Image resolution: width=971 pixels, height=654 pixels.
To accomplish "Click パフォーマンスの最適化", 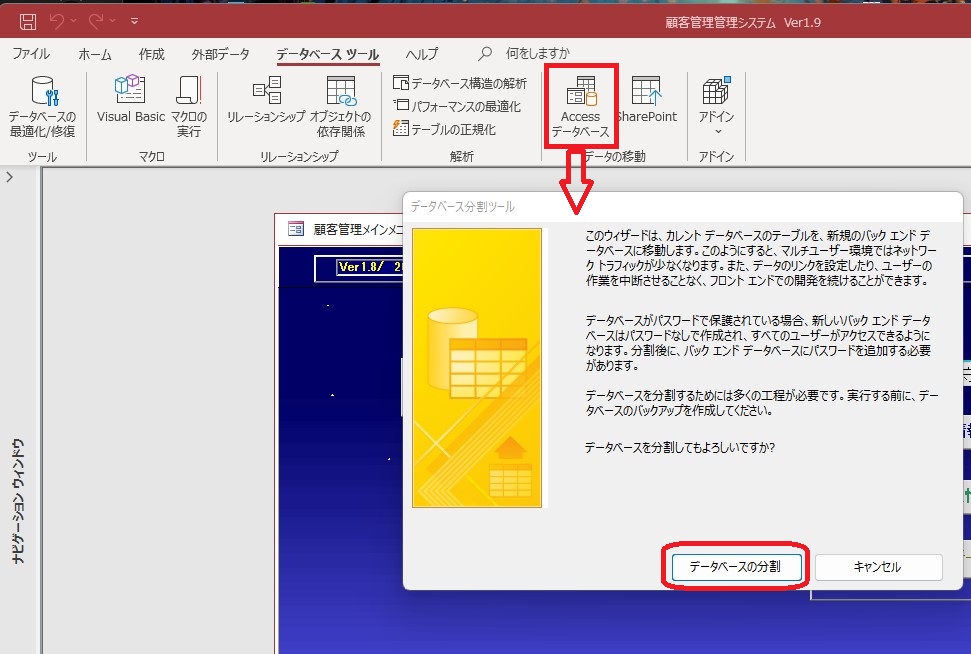I will click(x=457, y=107).
